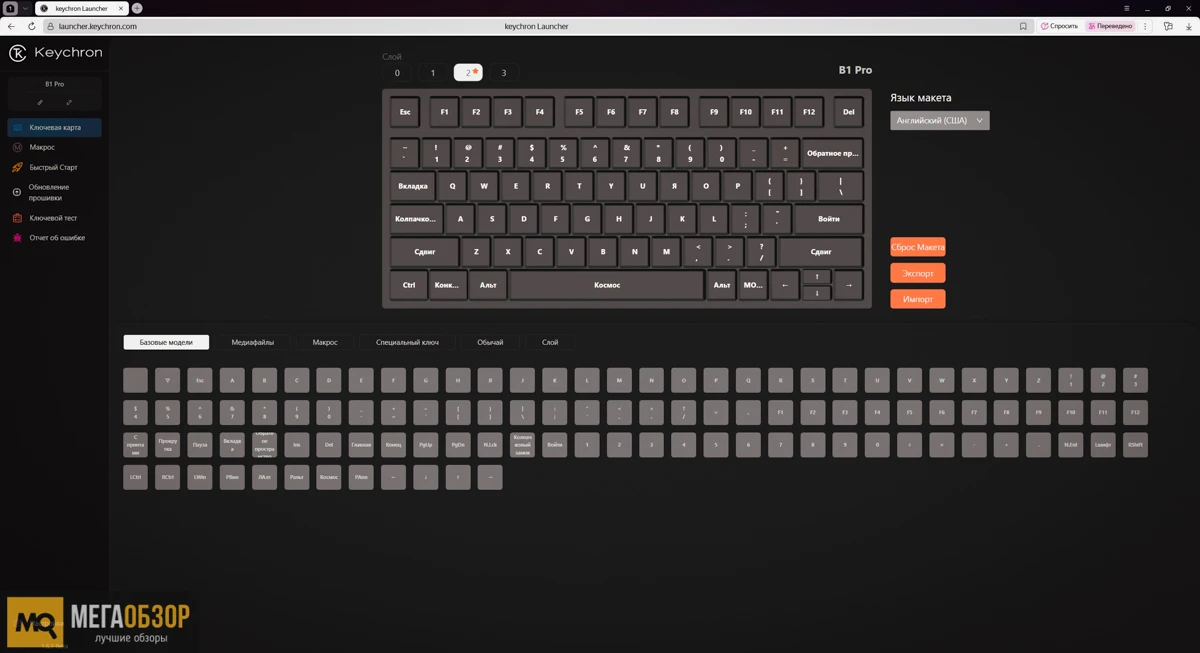Viewport: 1200px width, 653px height.
Task: Switch to layer 1
Action: point(432,73)
